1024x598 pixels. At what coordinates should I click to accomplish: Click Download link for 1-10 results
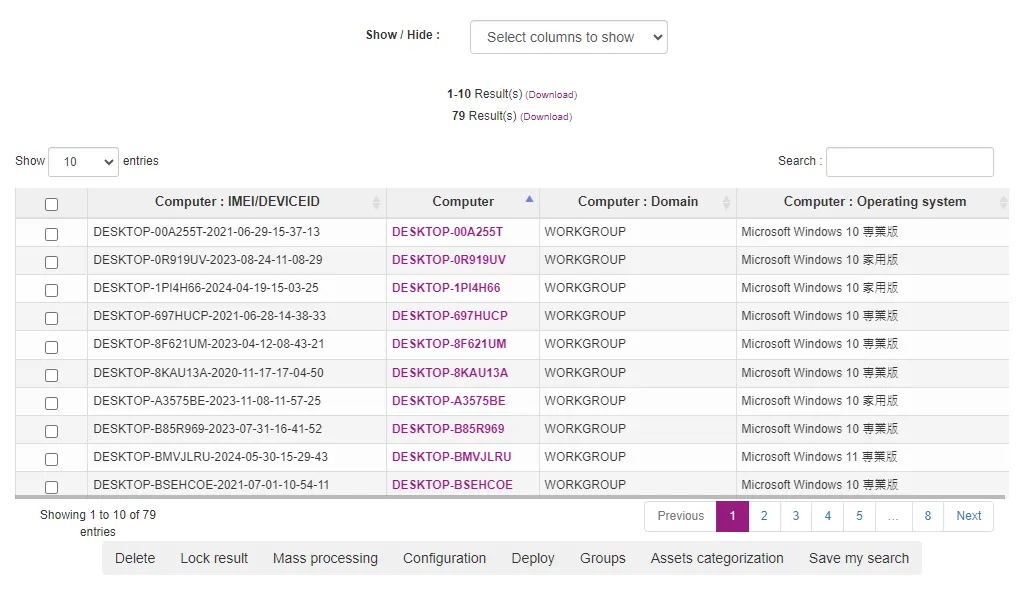551,95
